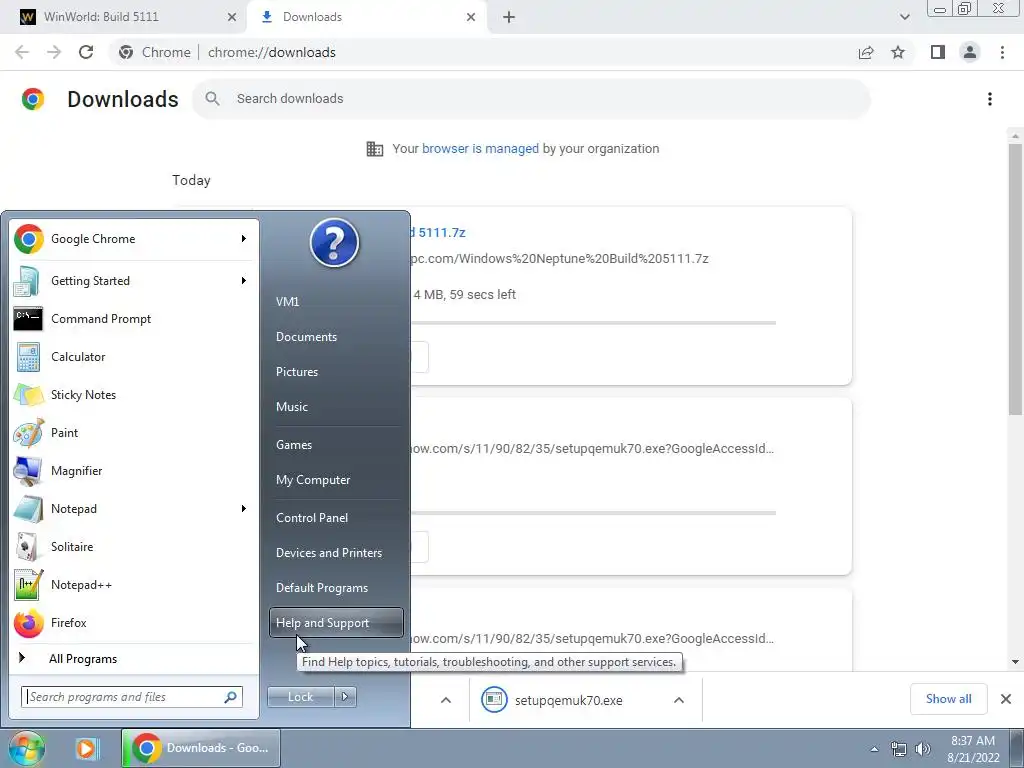This screenshot has height=768, width=1024.
Task: Open Windows Media Player taskbar icon
Action: click(86, 748)
